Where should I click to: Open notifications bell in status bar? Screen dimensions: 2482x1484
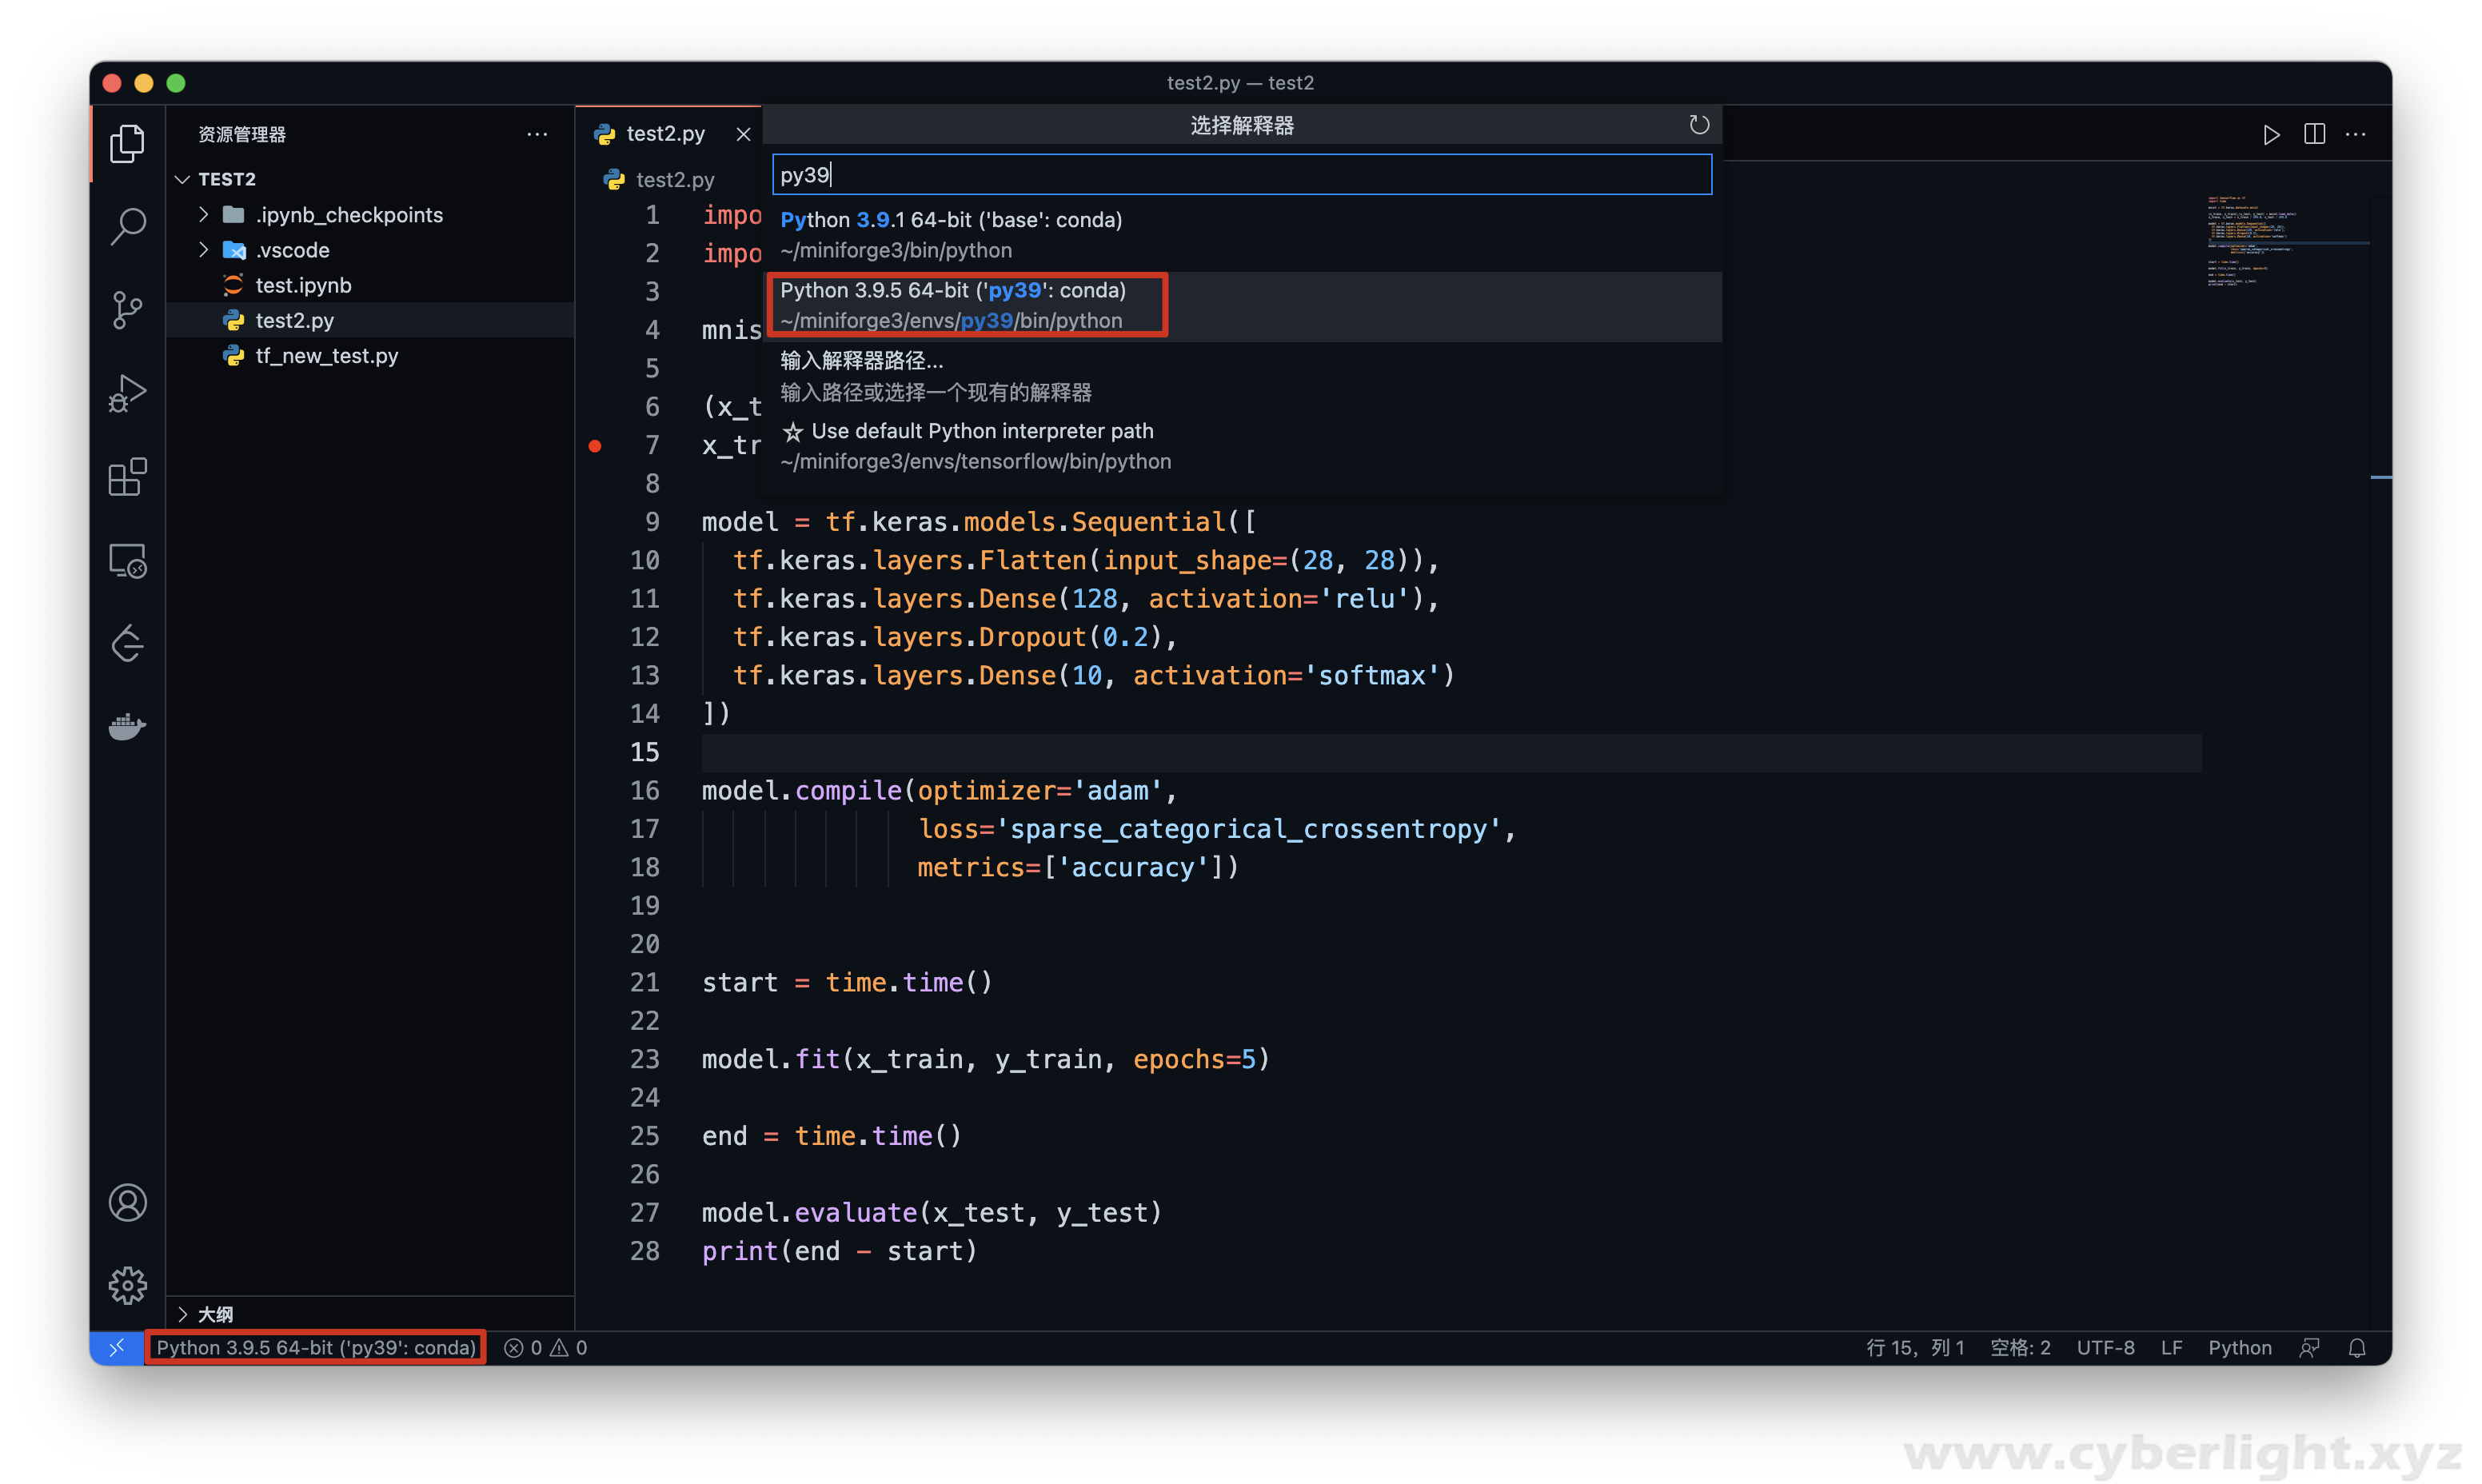(x=2357, y=1348)
